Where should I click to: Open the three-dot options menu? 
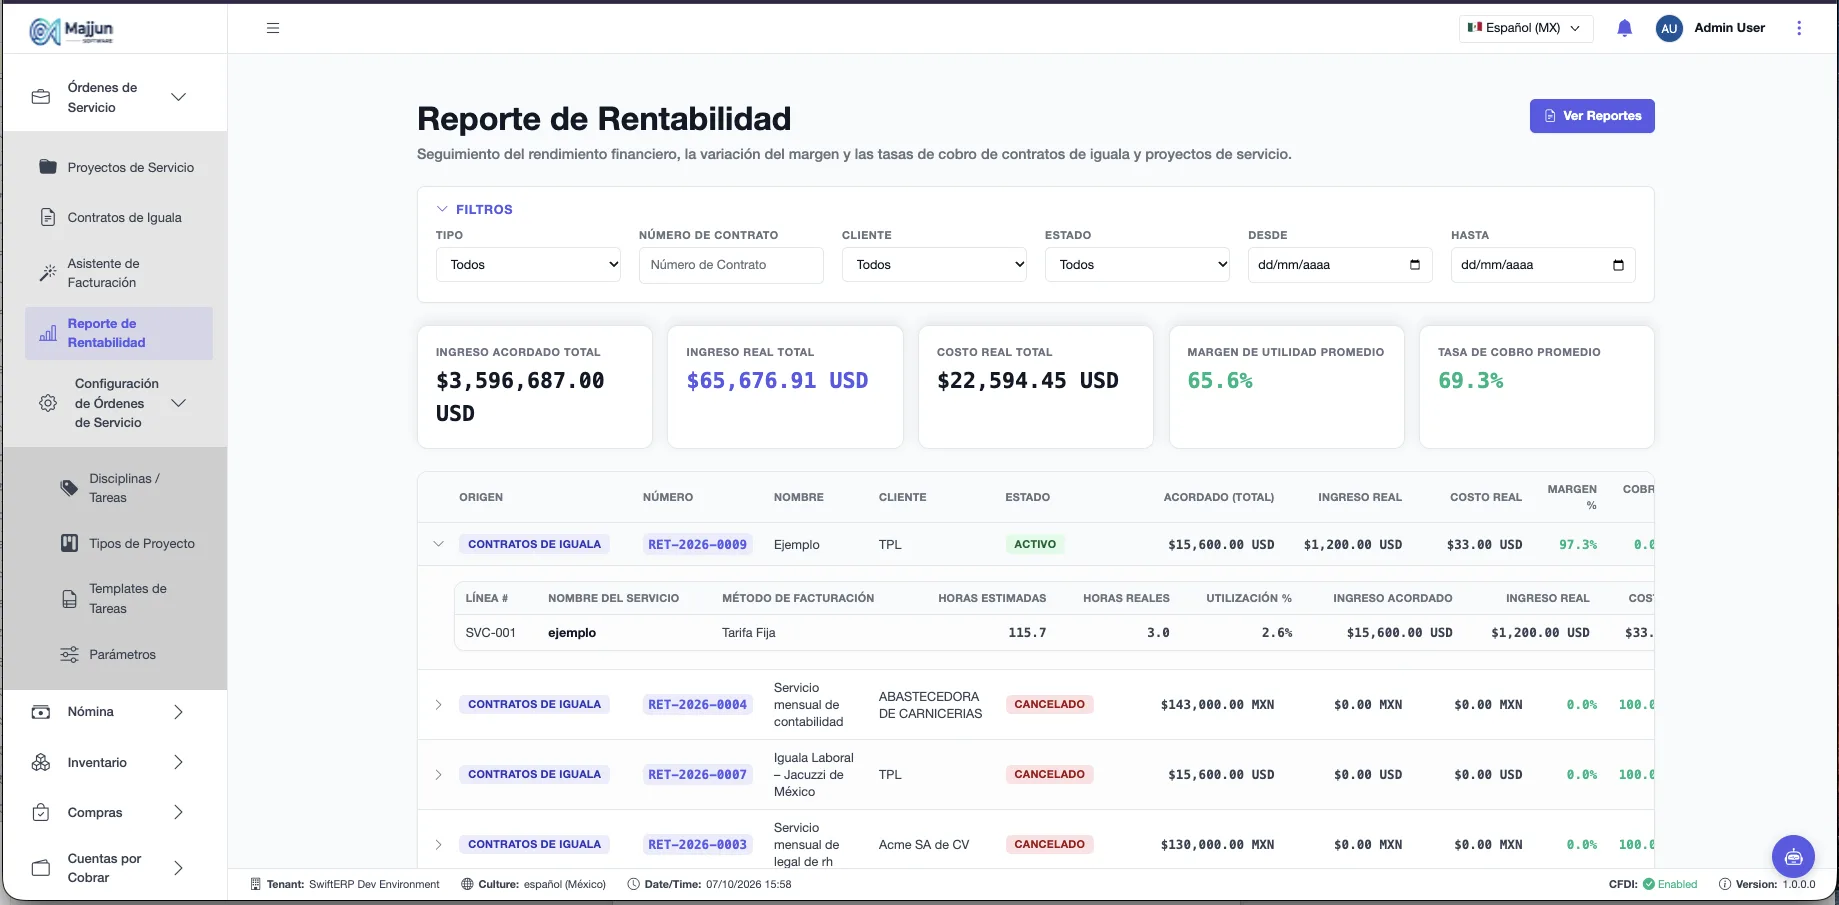(1799, 28)
